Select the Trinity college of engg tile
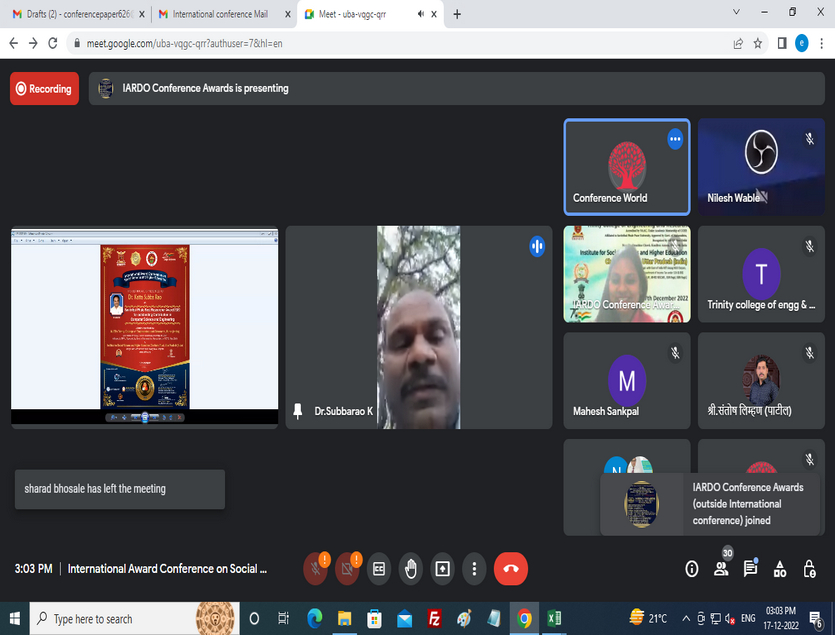The width and height of the screenshot is (835, 635). [761, 274]
